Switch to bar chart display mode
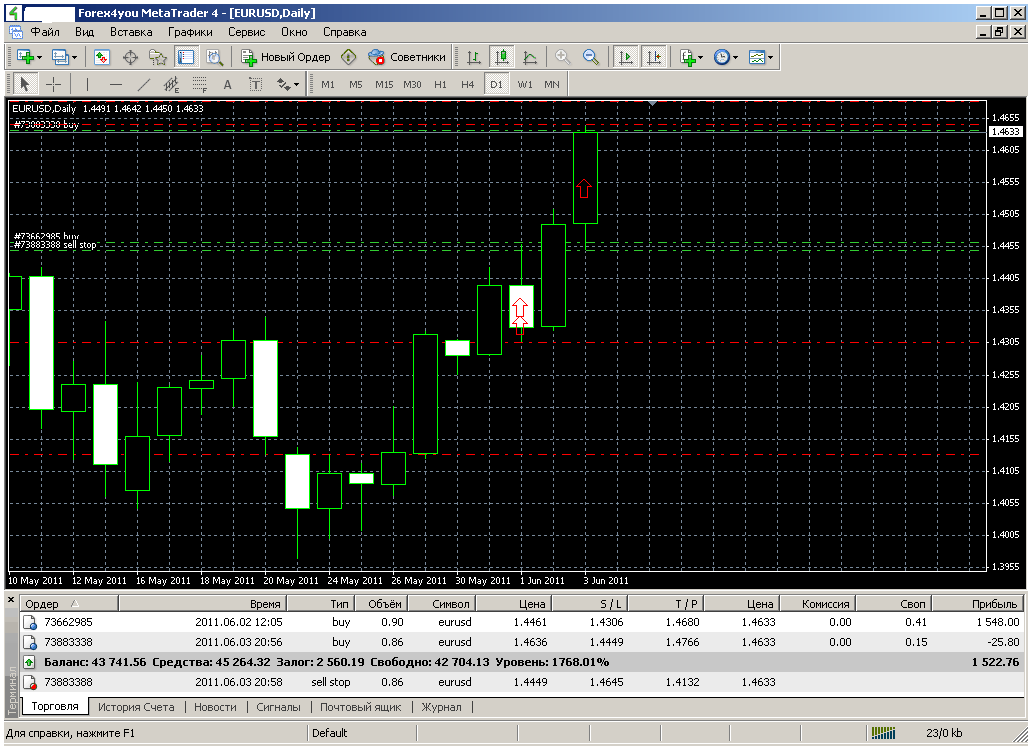Viewport: 1032px width, 746px height. coord(473,57)
